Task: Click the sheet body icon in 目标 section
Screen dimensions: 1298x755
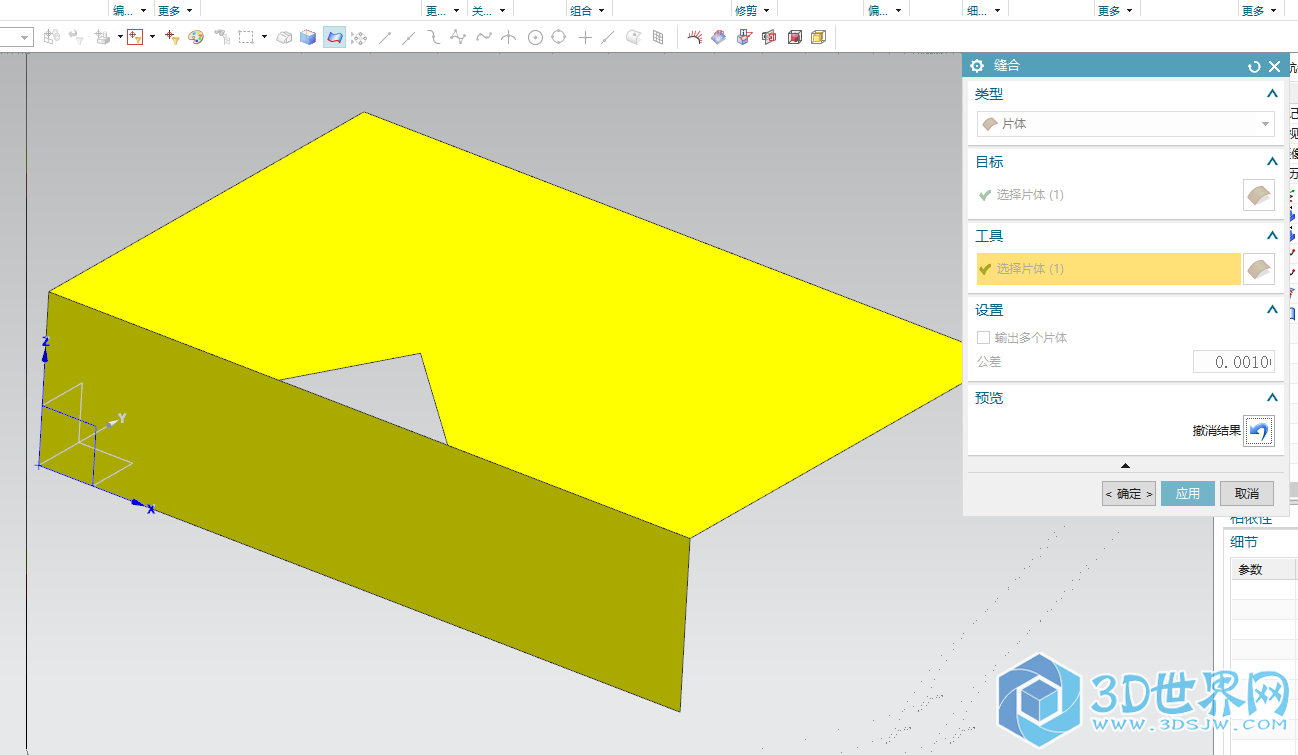Action: (1259, 195)
